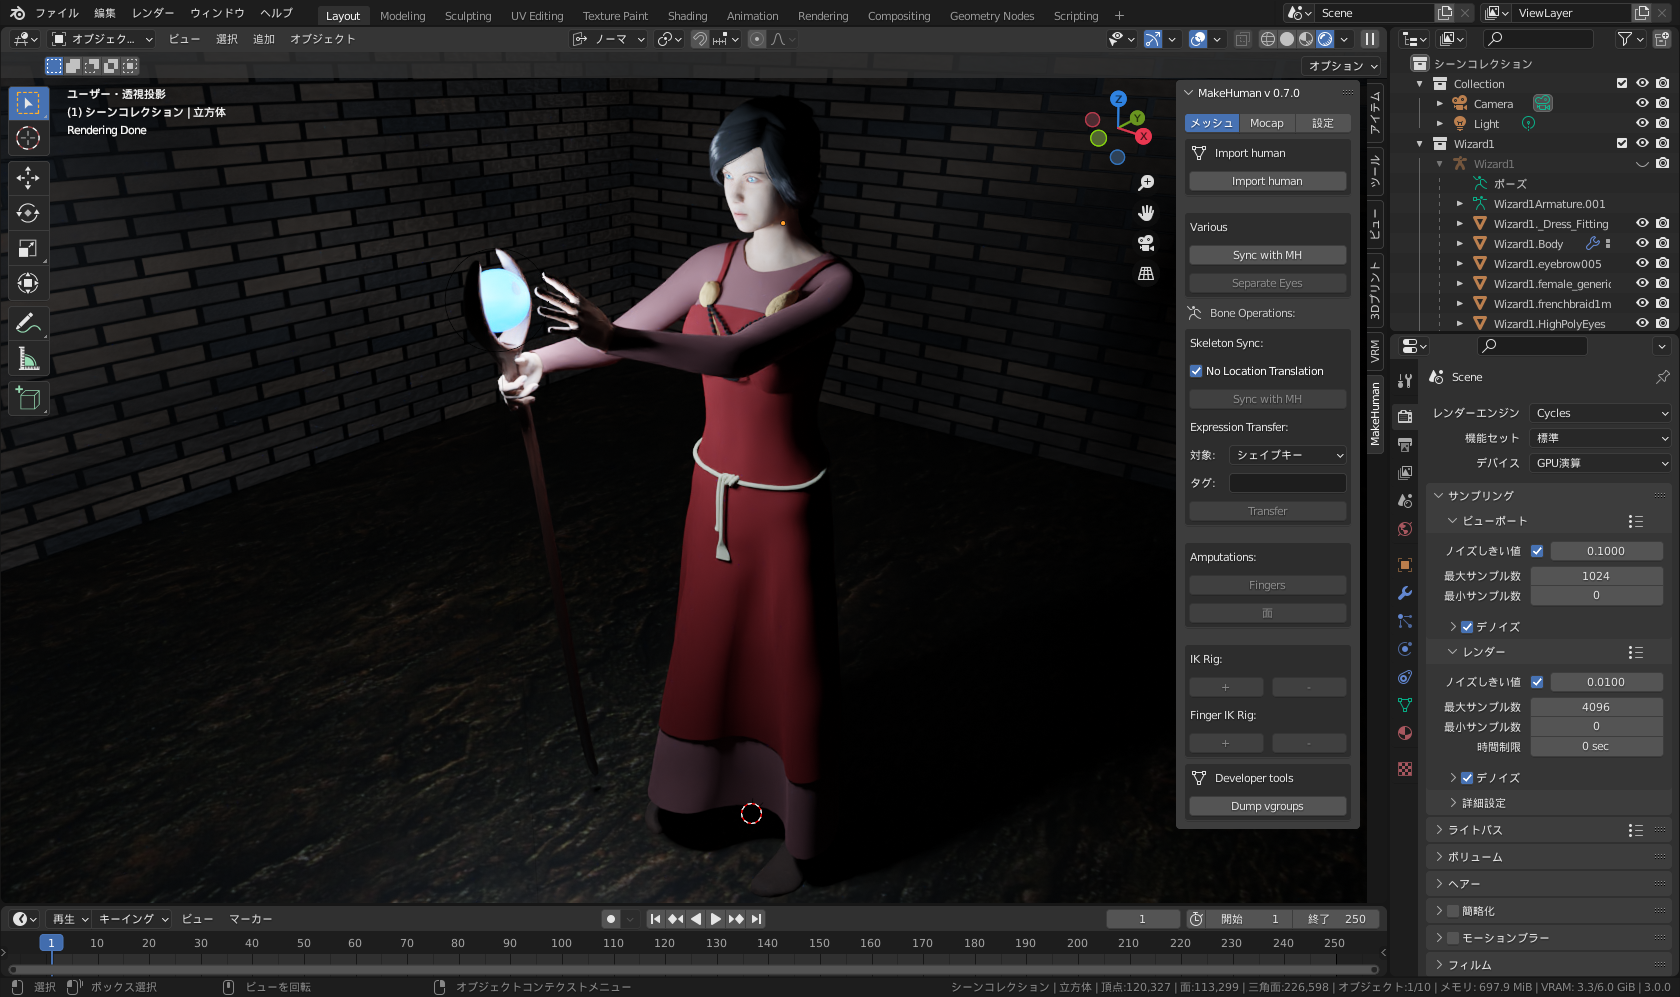1680x997 pixels.
Task: Switch to the Shading workspace tab
Action: coord(687,15)
